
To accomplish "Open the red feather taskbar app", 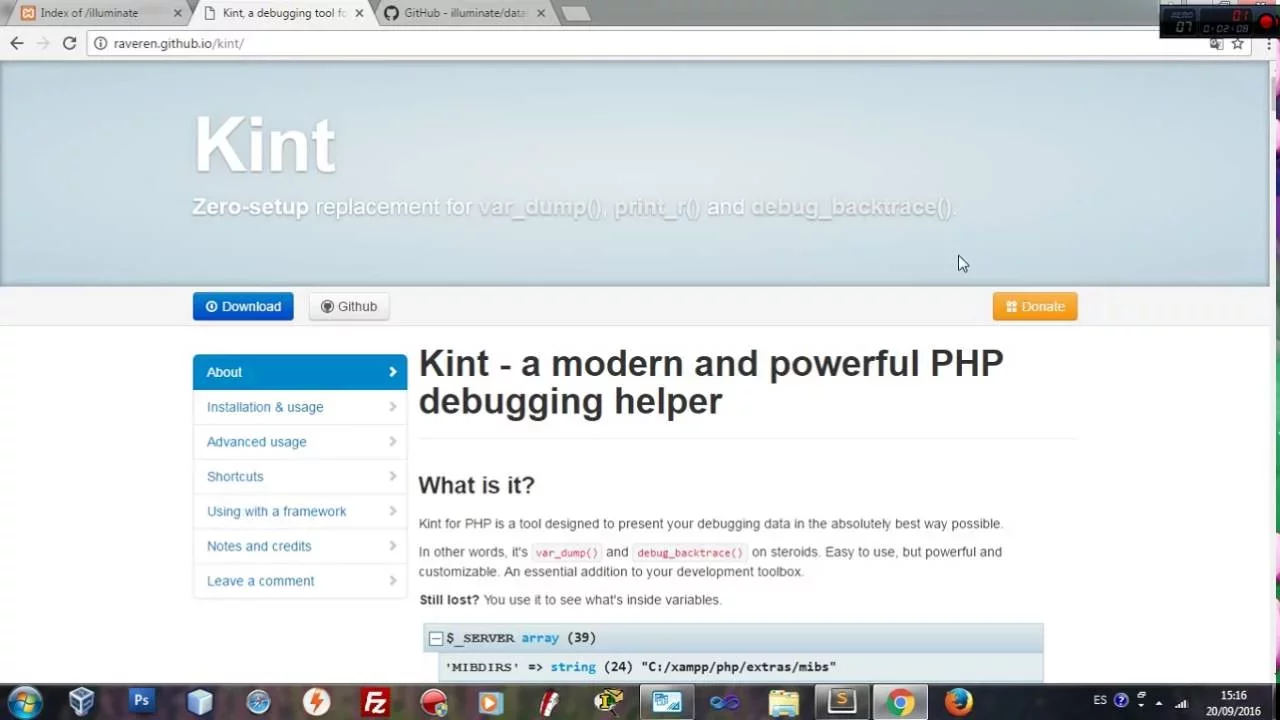I will (x=549, y=702).
